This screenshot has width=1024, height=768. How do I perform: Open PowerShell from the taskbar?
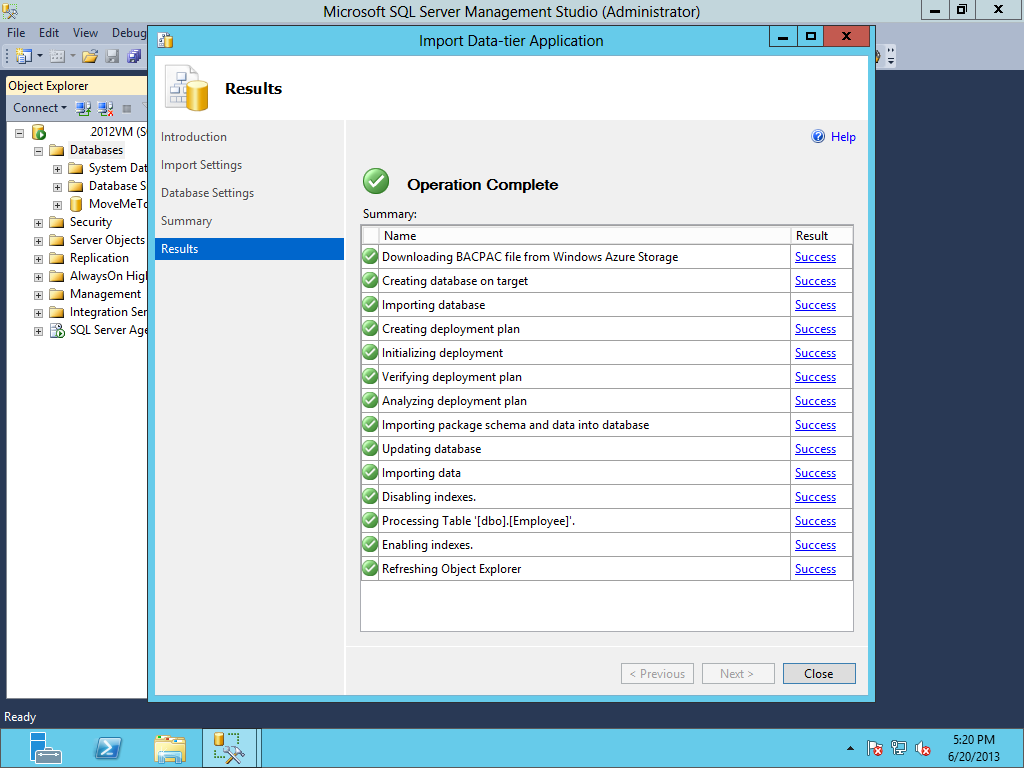pos(108,748)
